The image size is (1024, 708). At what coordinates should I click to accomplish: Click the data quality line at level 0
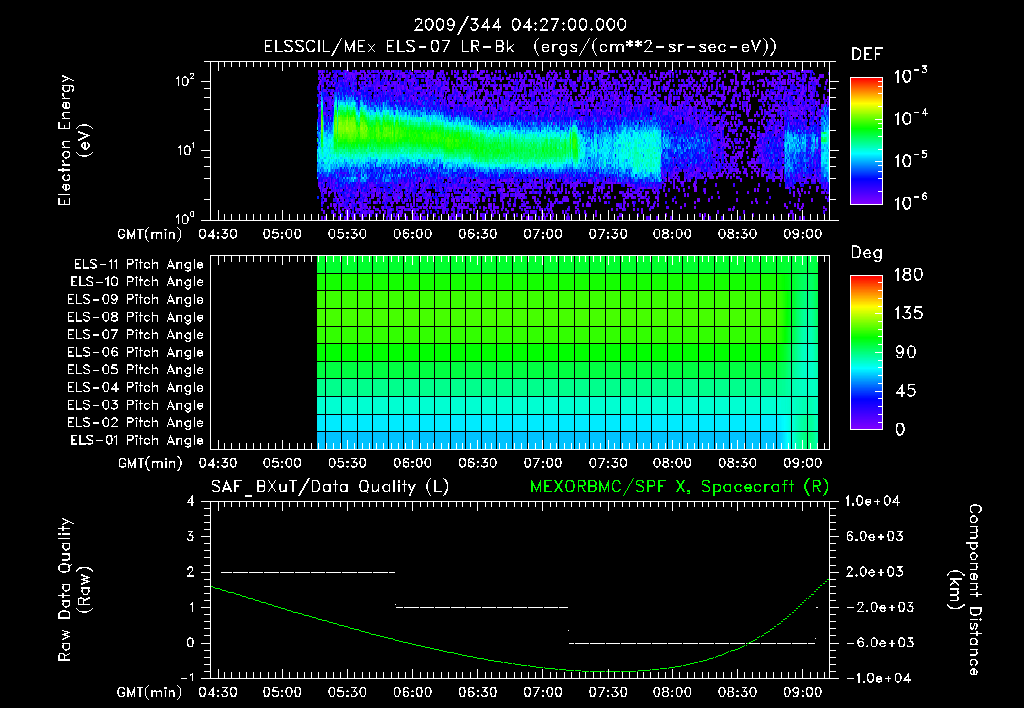pos(692,643)
